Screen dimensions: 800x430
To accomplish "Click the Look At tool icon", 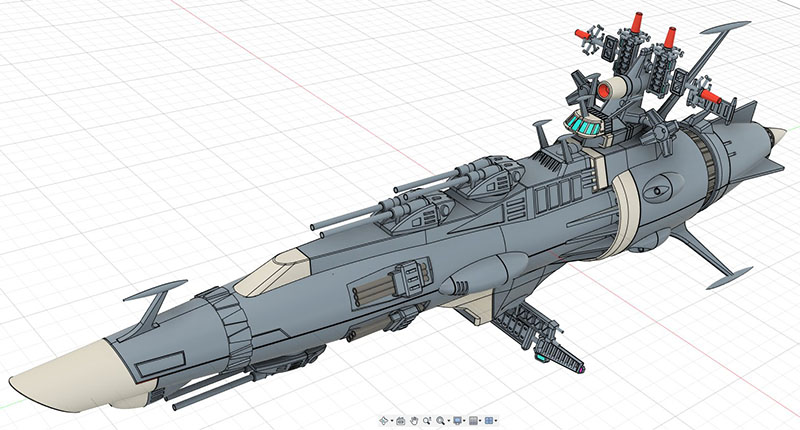I will pyautogui.click(x=401, y=421).
